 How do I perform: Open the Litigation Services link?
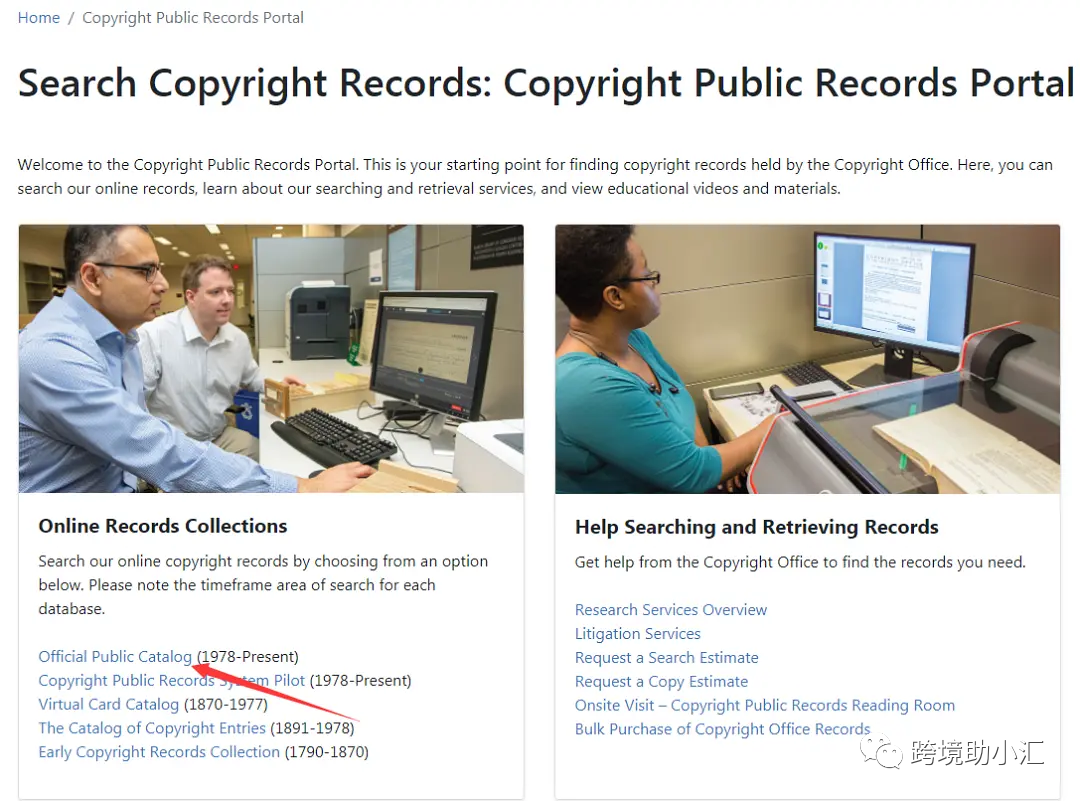[x=638, y=634]
